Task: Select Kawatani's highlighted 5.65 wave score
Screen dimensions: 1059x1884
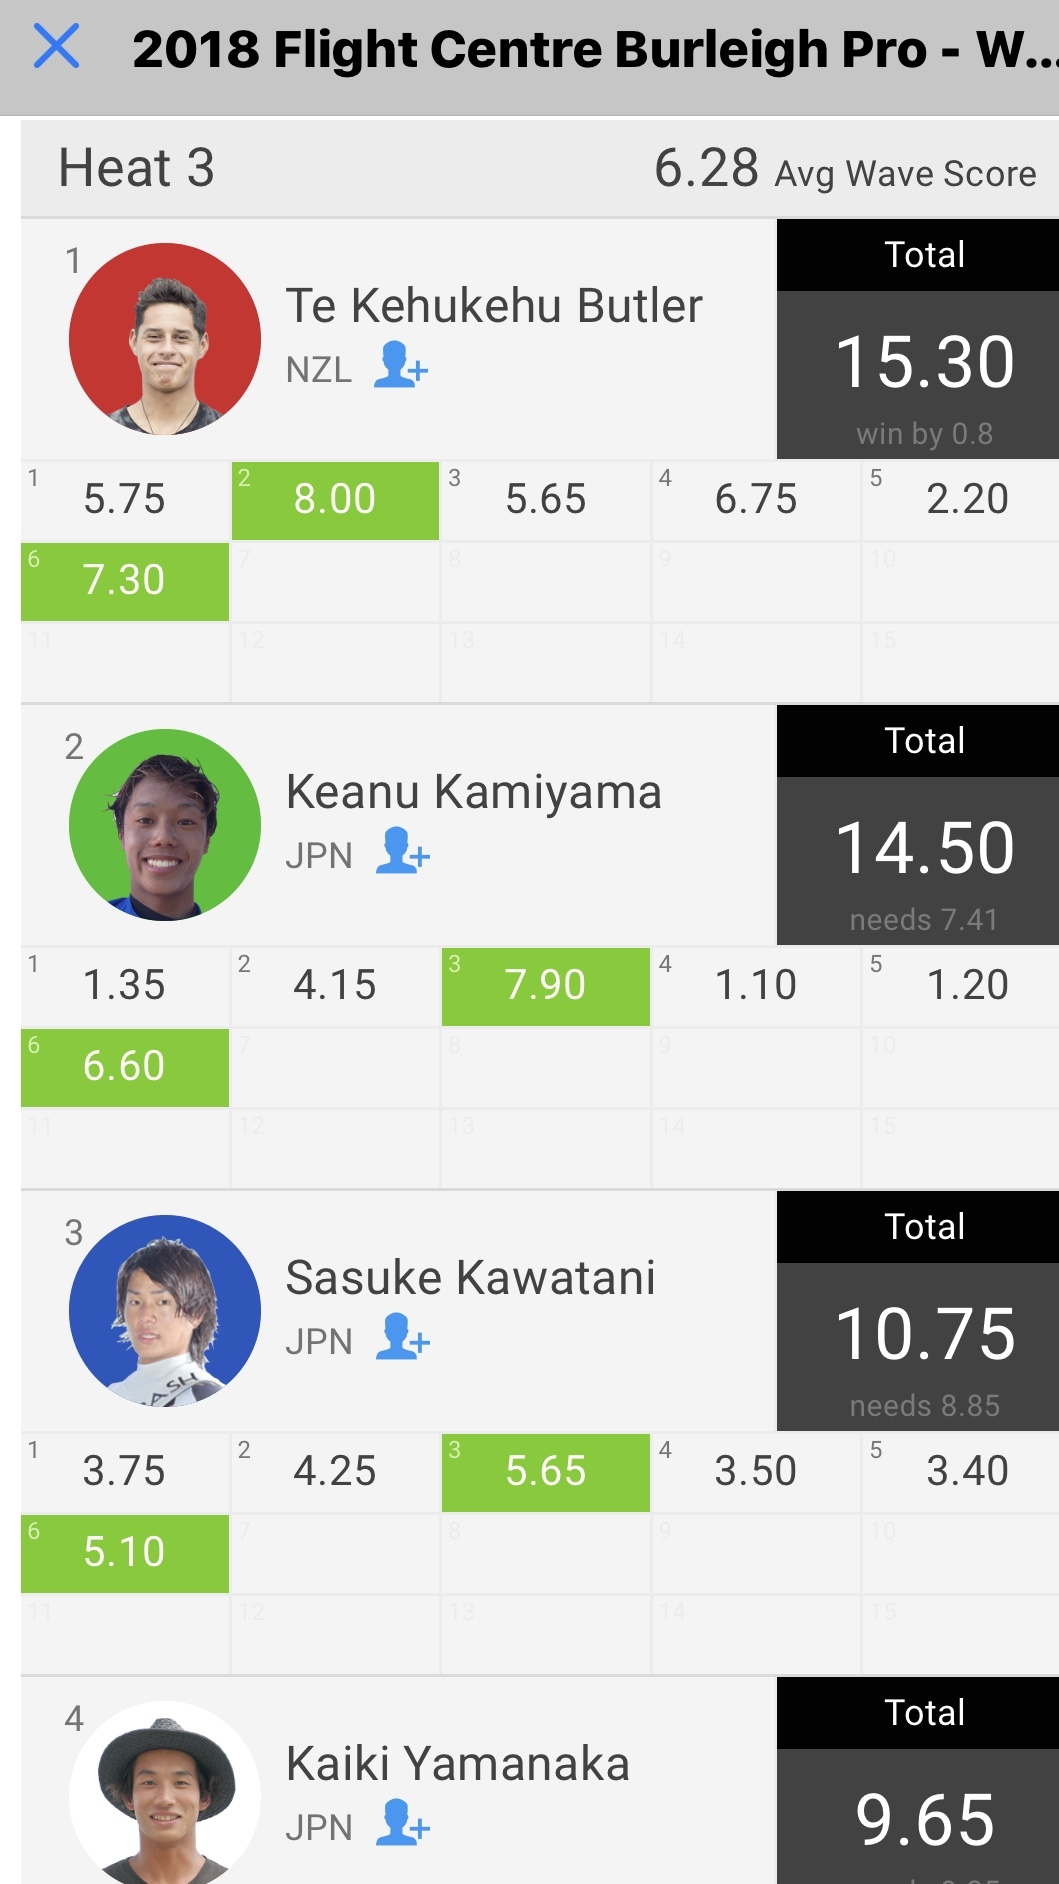Action: point(546,1472)
